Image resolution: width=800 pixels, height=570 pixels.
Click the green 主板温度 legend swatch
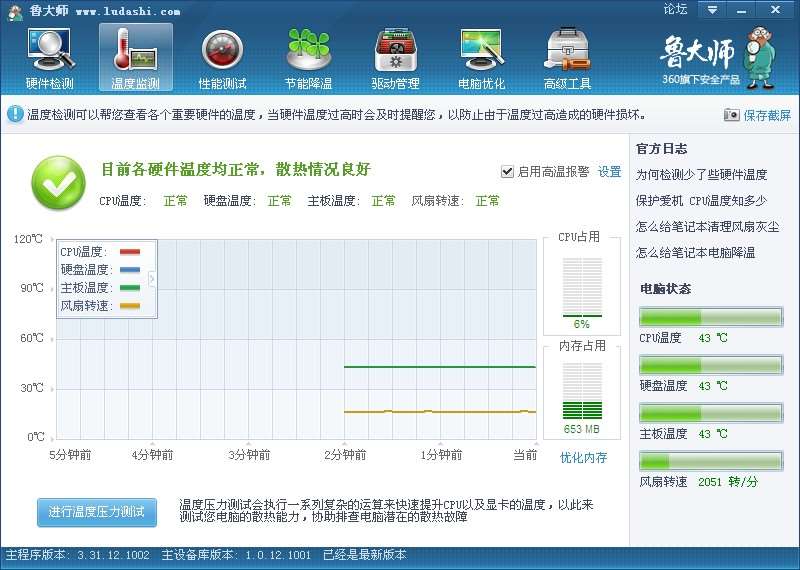pyautogui.click(x=130, y=288)
